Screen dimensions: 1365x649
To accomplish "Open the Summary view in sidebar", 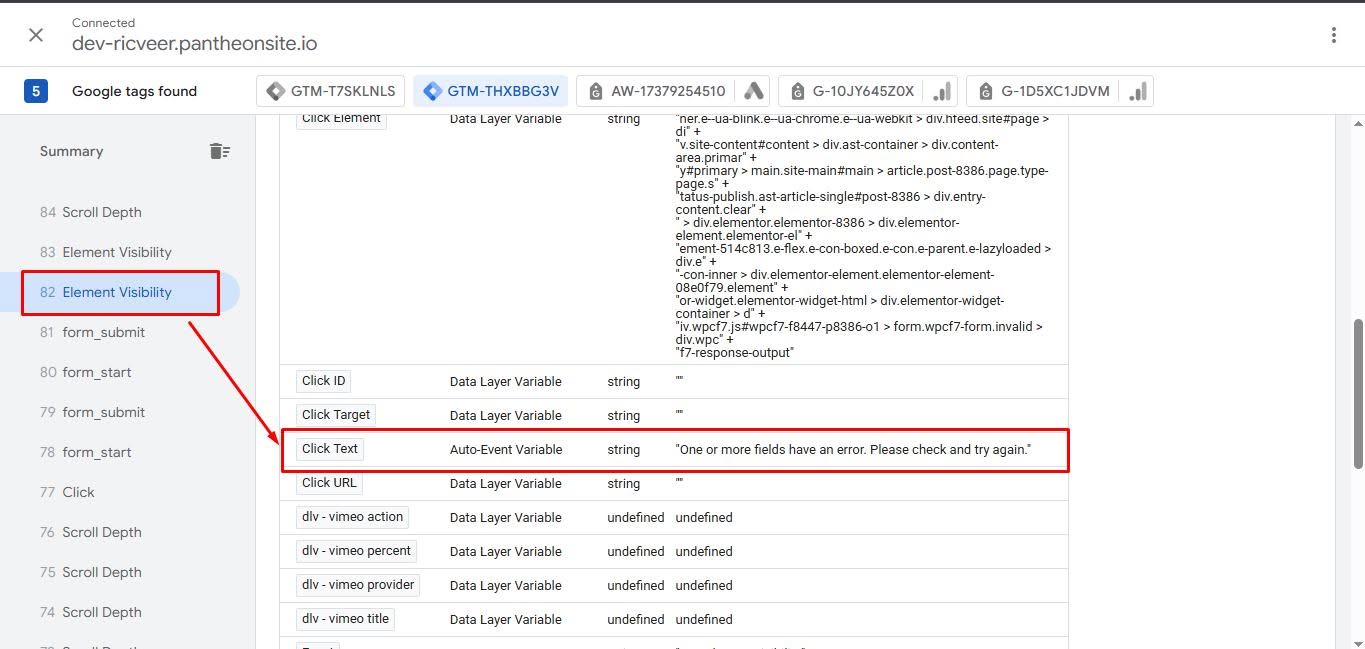I will click(71, 151).
